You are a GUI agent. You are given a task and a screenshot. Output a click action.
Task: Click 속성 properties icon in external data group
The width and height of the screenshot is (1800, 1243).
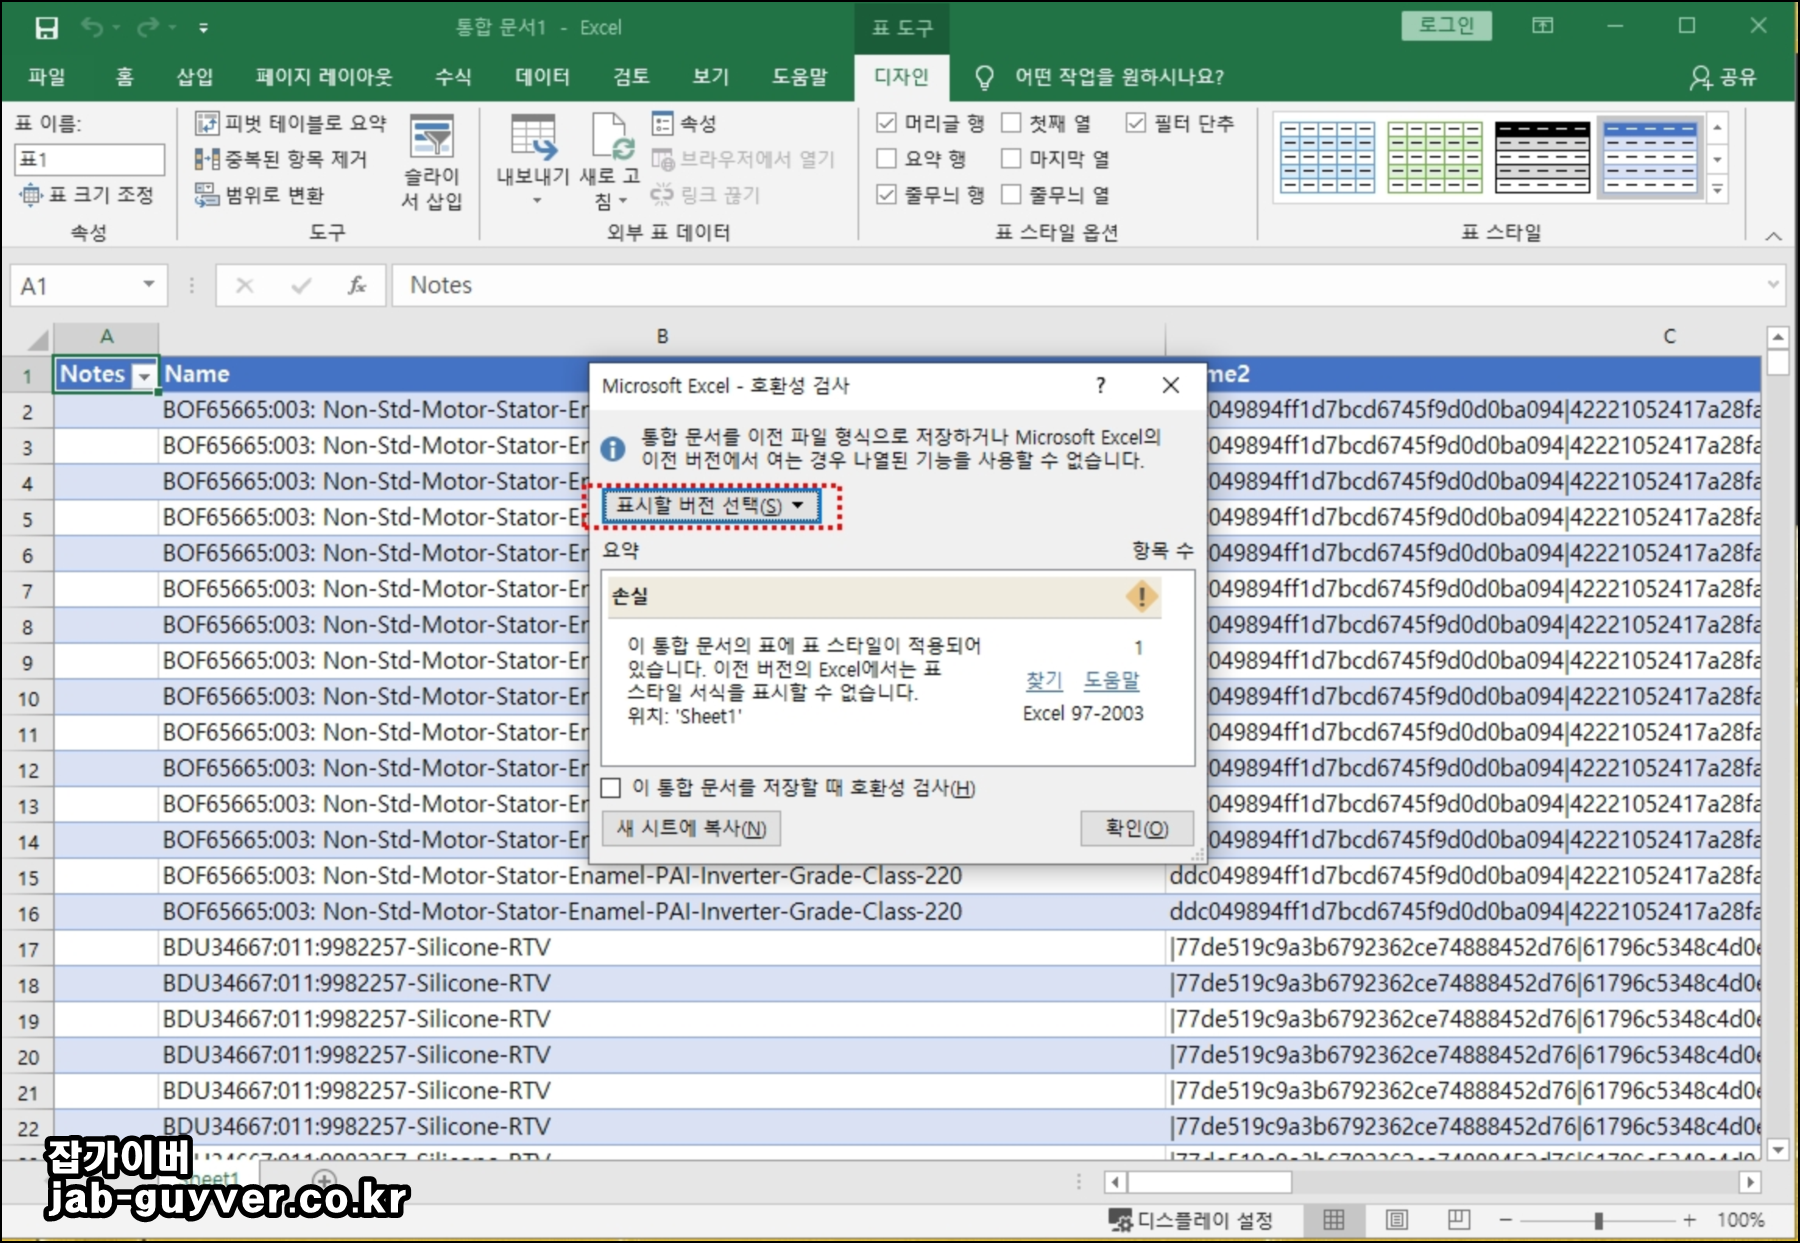tap(662, 123)
